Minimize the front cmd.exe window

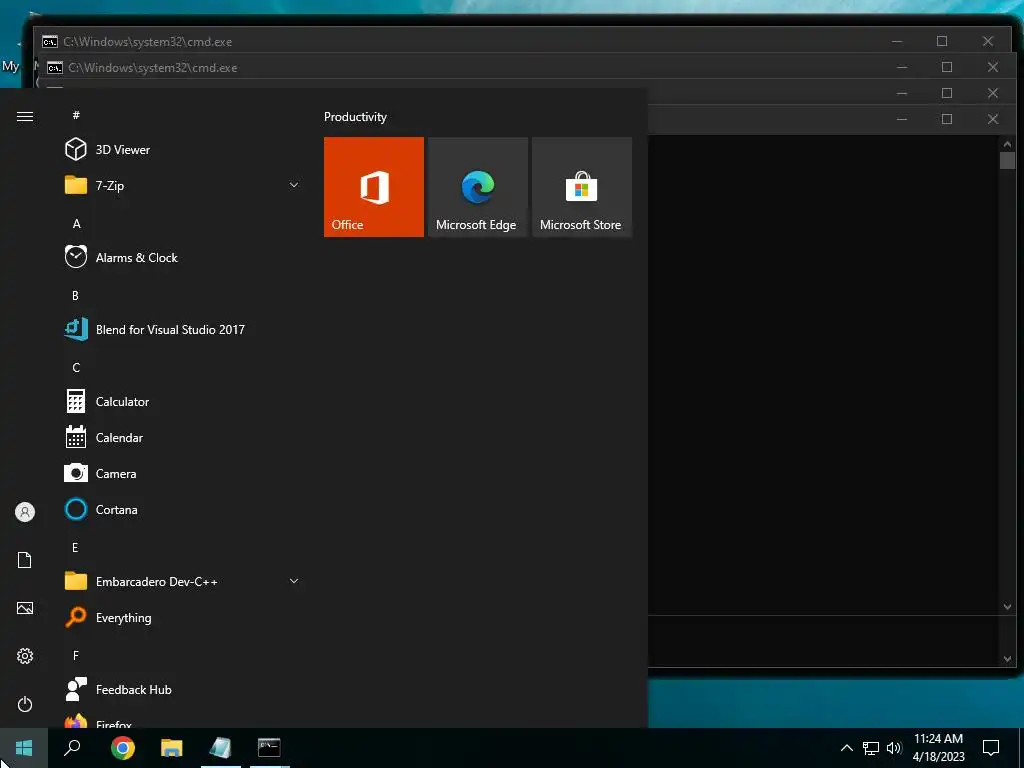coord(902,119)
